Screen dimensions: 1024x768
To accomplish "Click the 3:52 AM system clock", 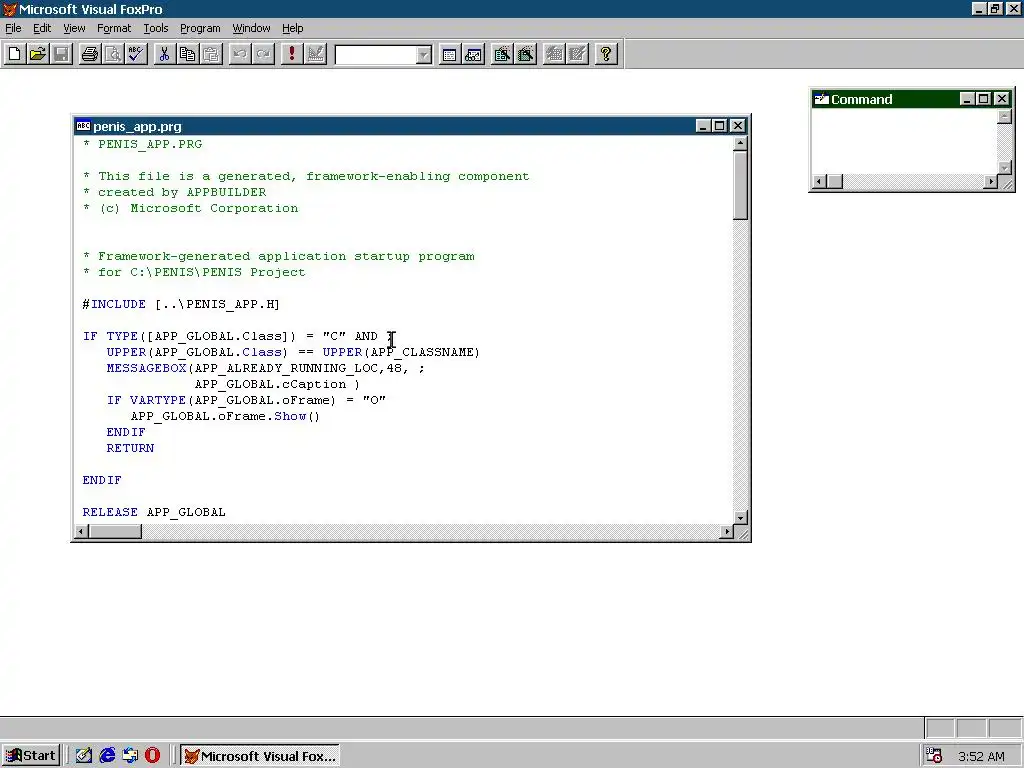I will (981, 756).
